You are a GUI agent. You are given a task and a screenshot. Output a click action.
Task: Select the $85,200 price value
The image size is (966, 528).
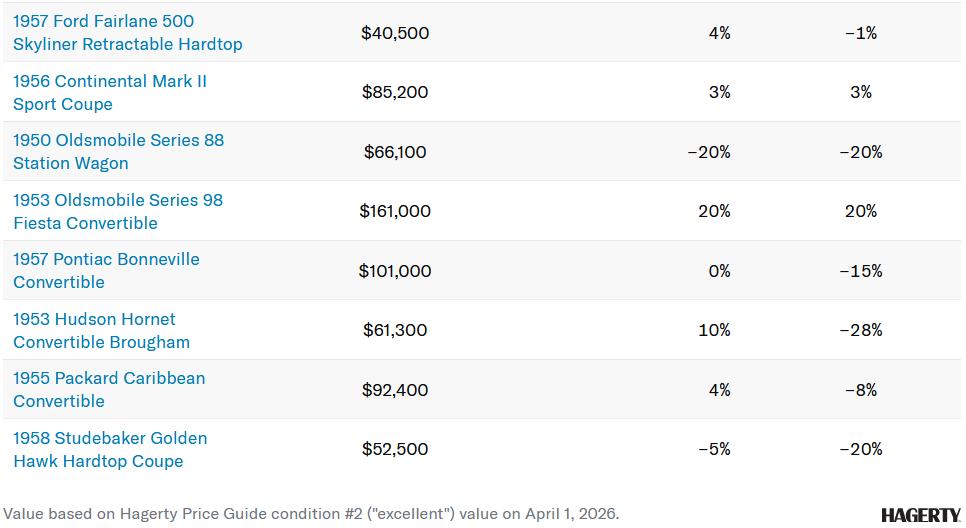click(395, 92)
